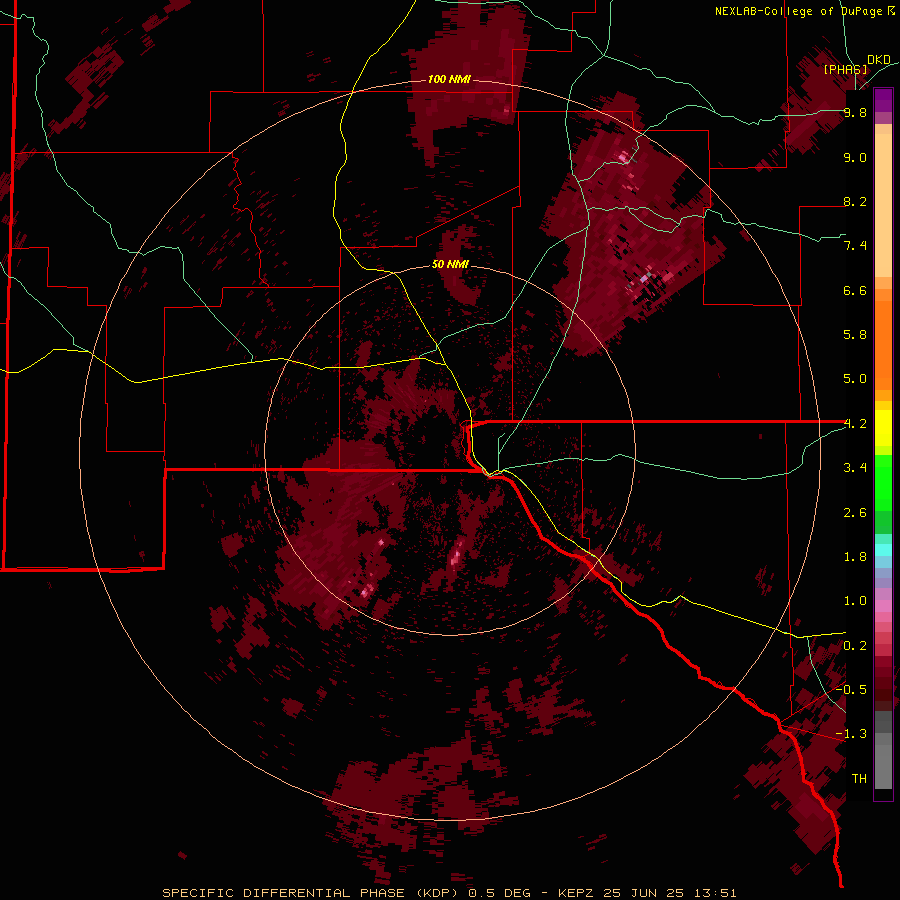Viewport: 900px width, 900px height.
Task: Click the Specific Differential Phase (KDP) caption
Action: coord(449,893)
